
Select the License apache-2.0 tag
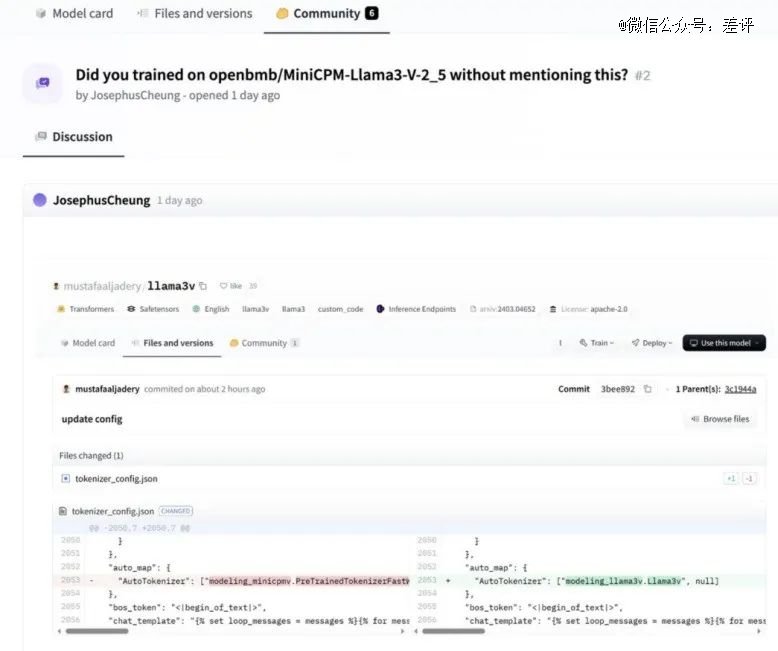(x=588, y=309)
